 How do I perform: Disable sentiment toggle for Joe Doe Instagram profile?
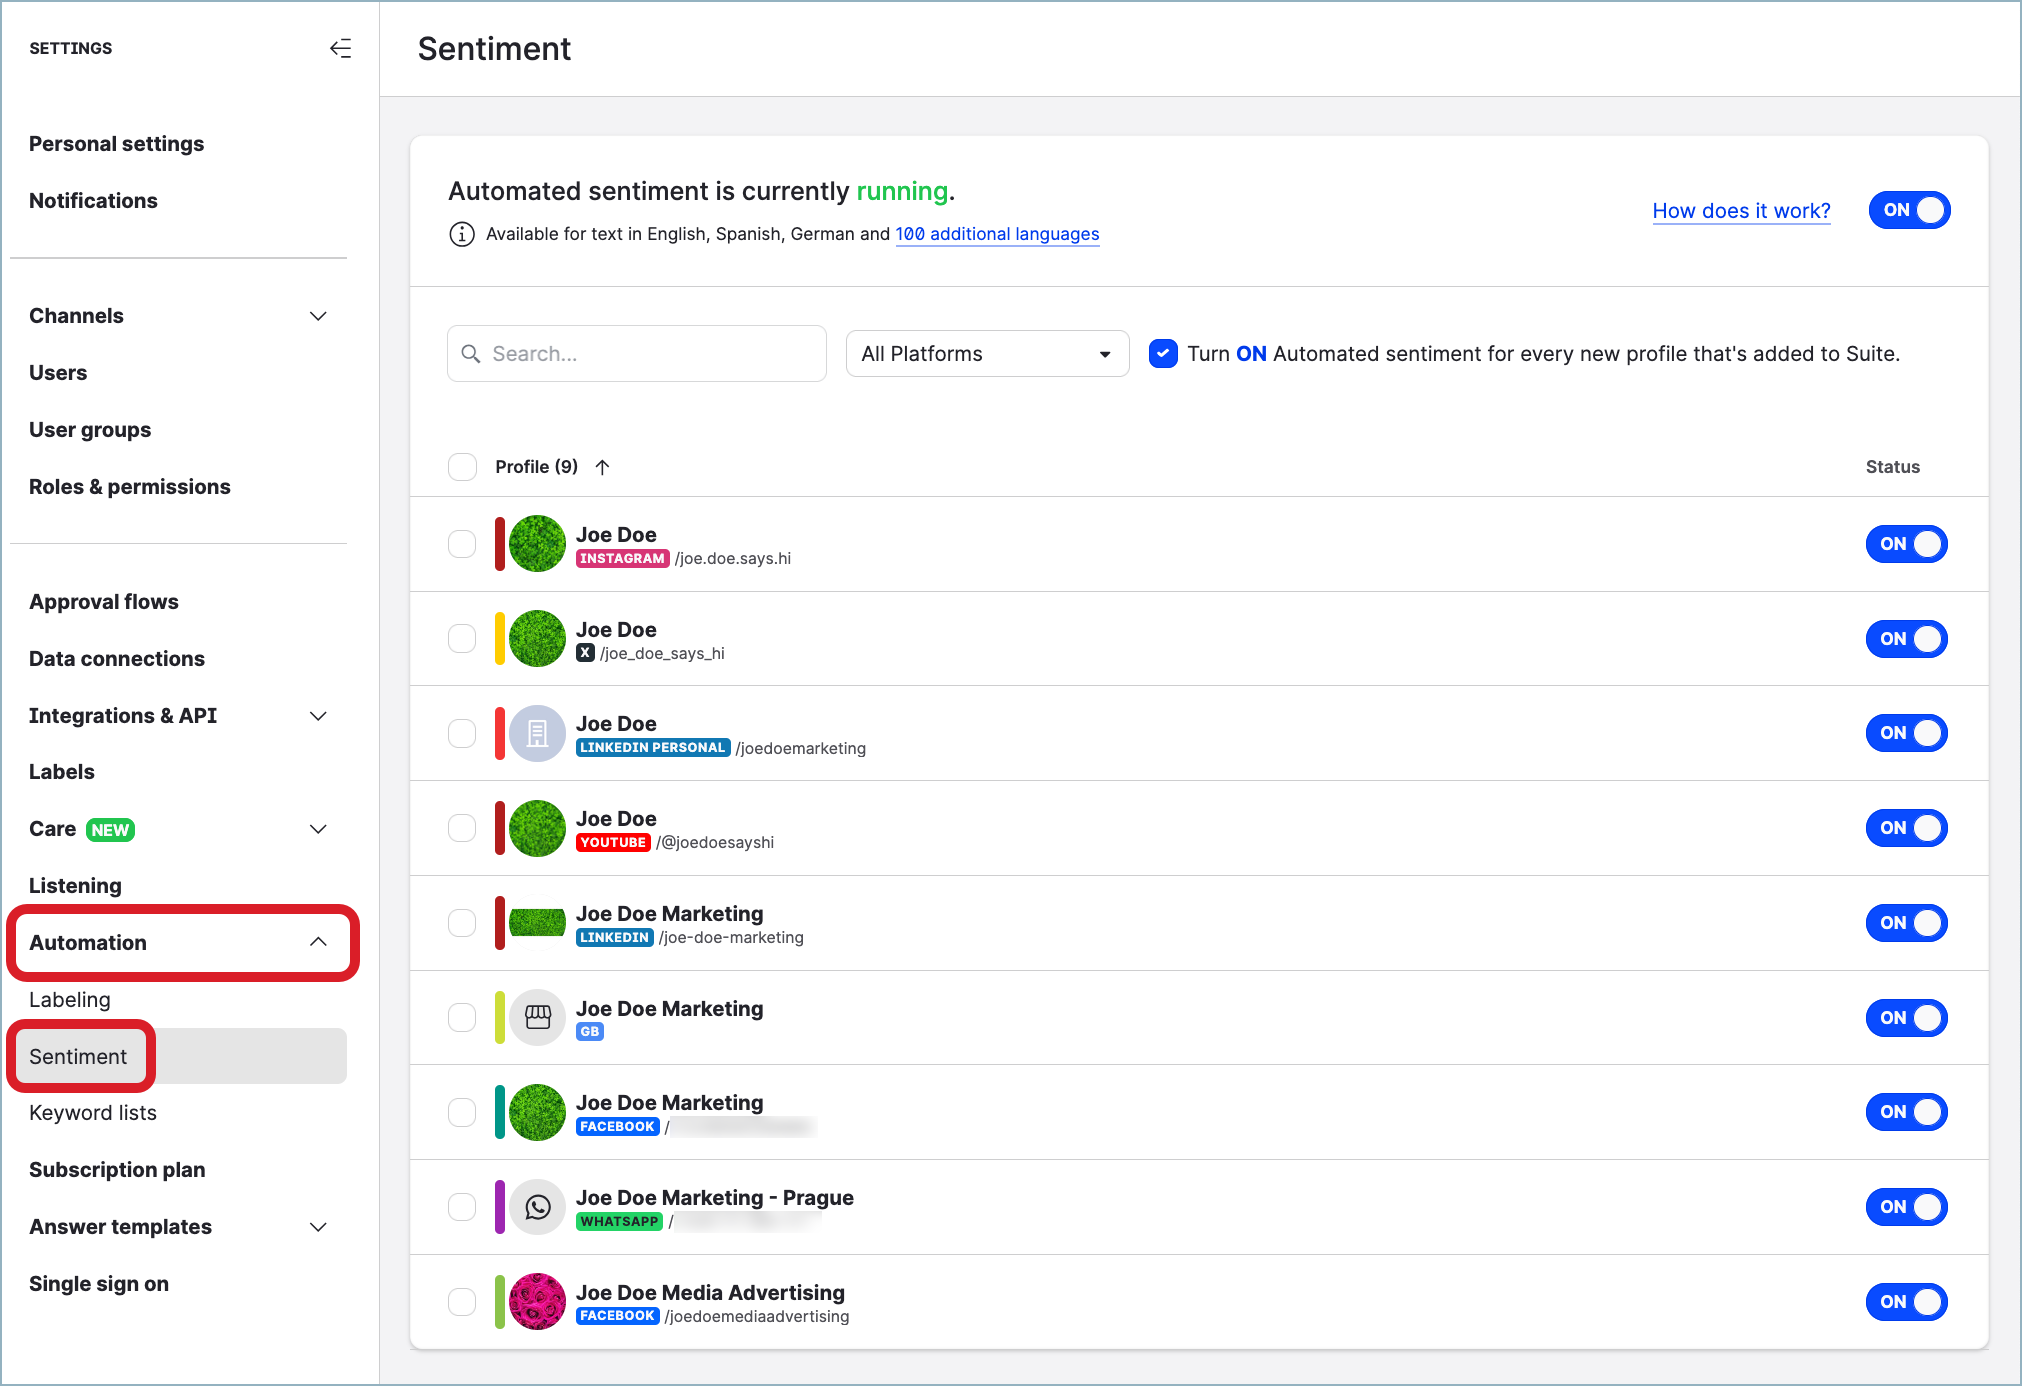pos(1910,542)
